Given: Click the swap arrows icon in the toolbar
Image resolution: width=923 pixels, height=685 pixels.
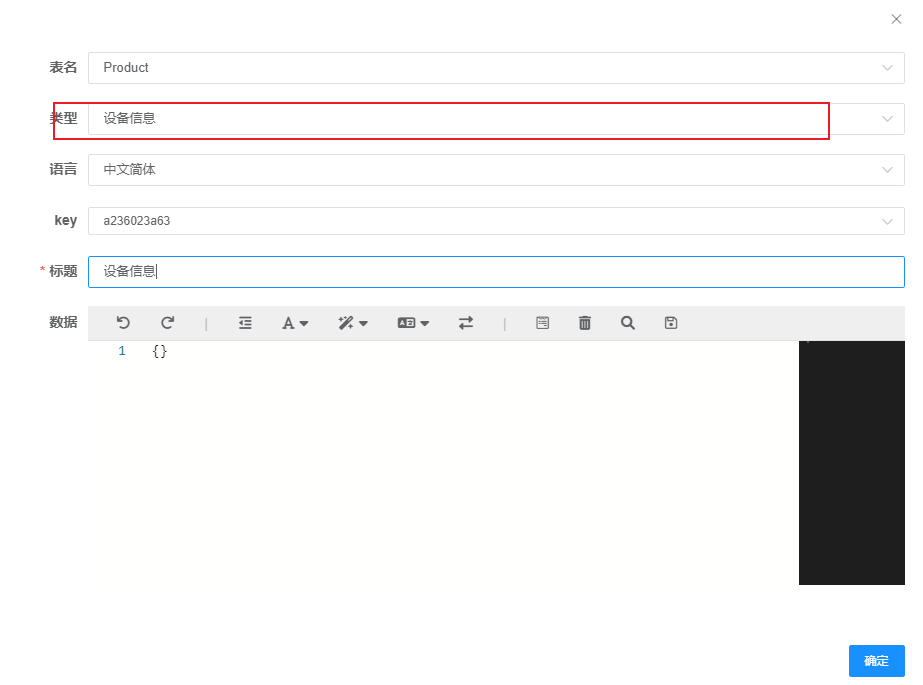Looking at the screenshot, I should 466,322.
